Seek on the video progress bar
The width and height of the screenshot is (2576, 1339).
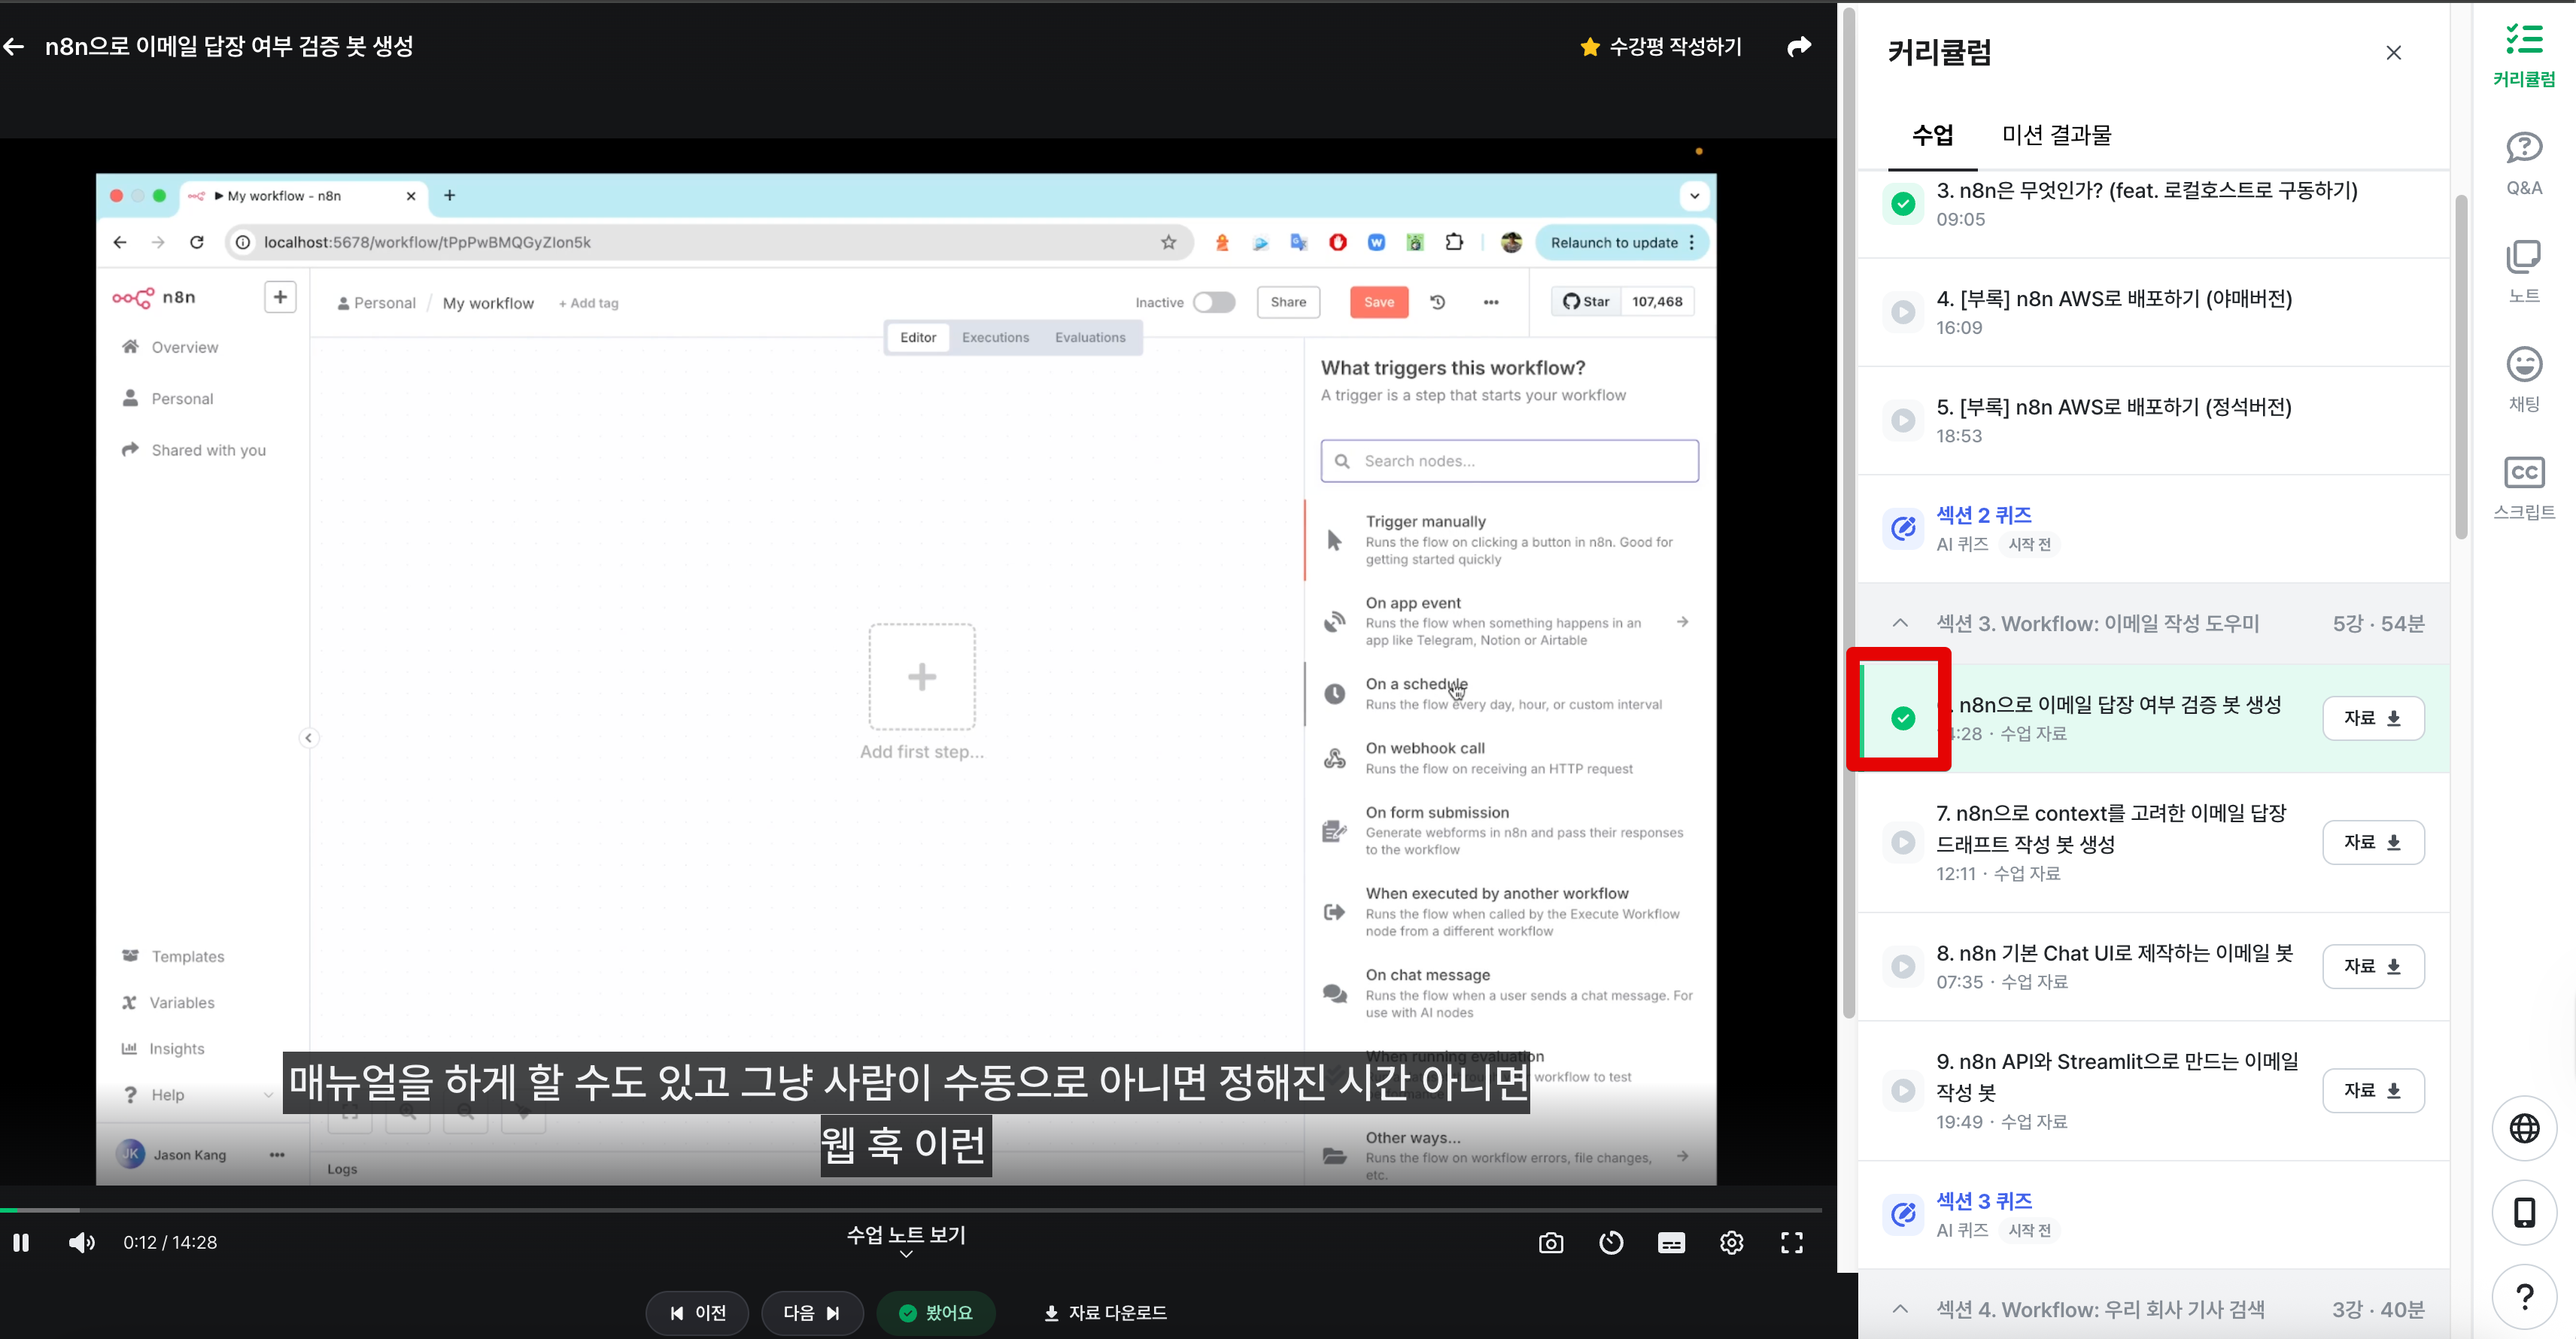point(900,1210)
